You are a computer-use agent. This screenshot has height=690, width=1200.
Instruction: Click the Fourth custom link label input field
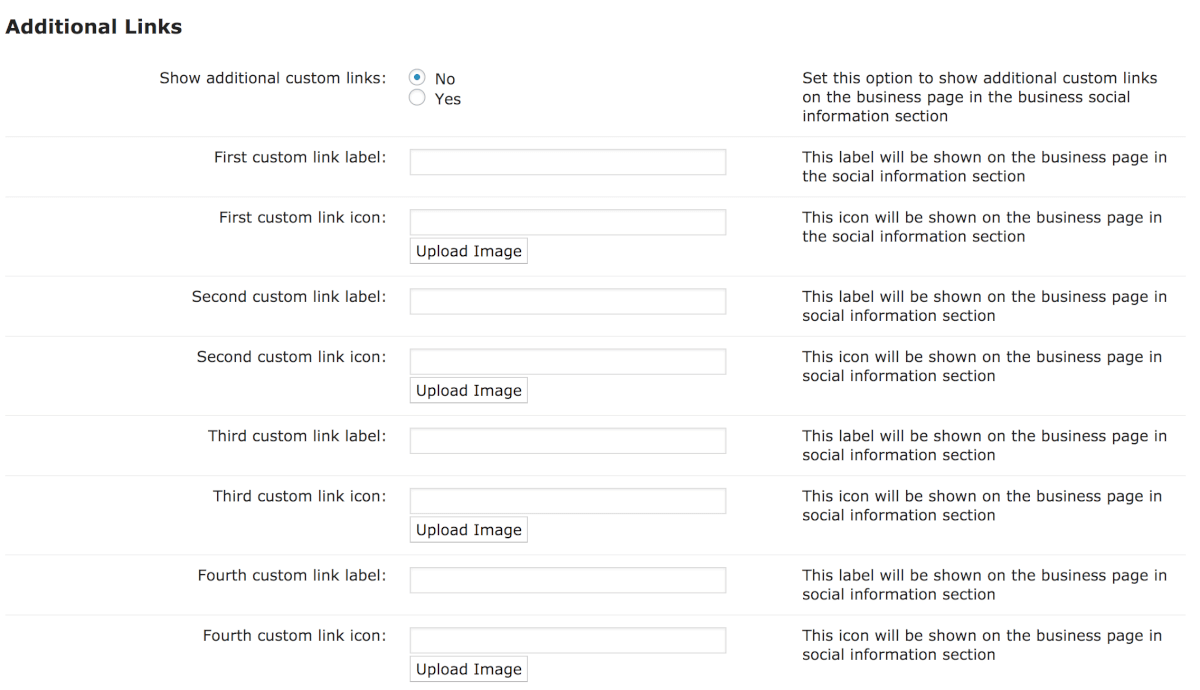pyautogui.click(x=567, y=580)
